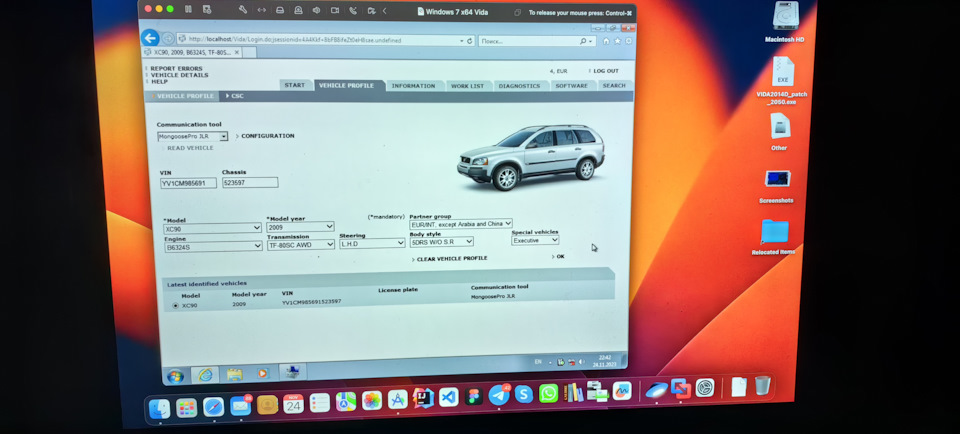This screenshot has height=434, width=960.
Task: Open VM settings wrench icon
Action: coord(242,10)
